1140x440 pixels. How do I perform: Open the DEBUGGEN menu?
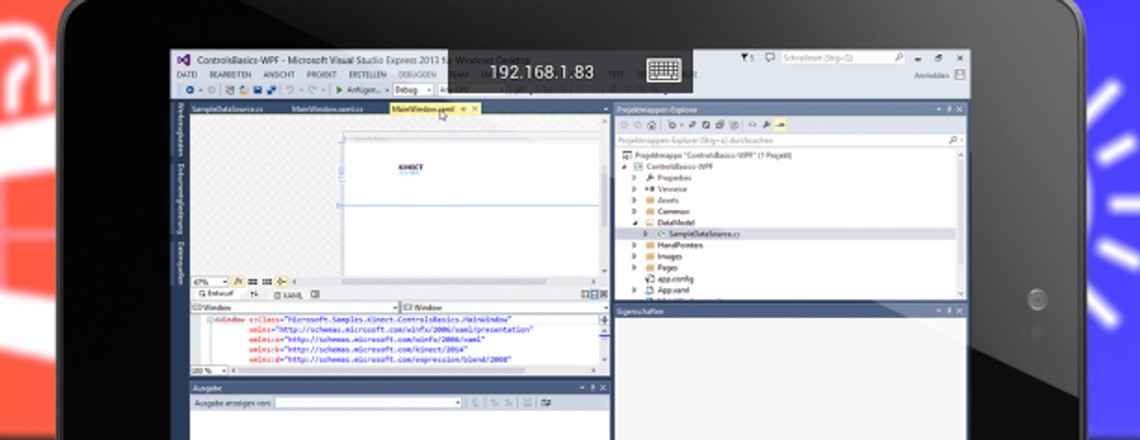coord(417,75)
